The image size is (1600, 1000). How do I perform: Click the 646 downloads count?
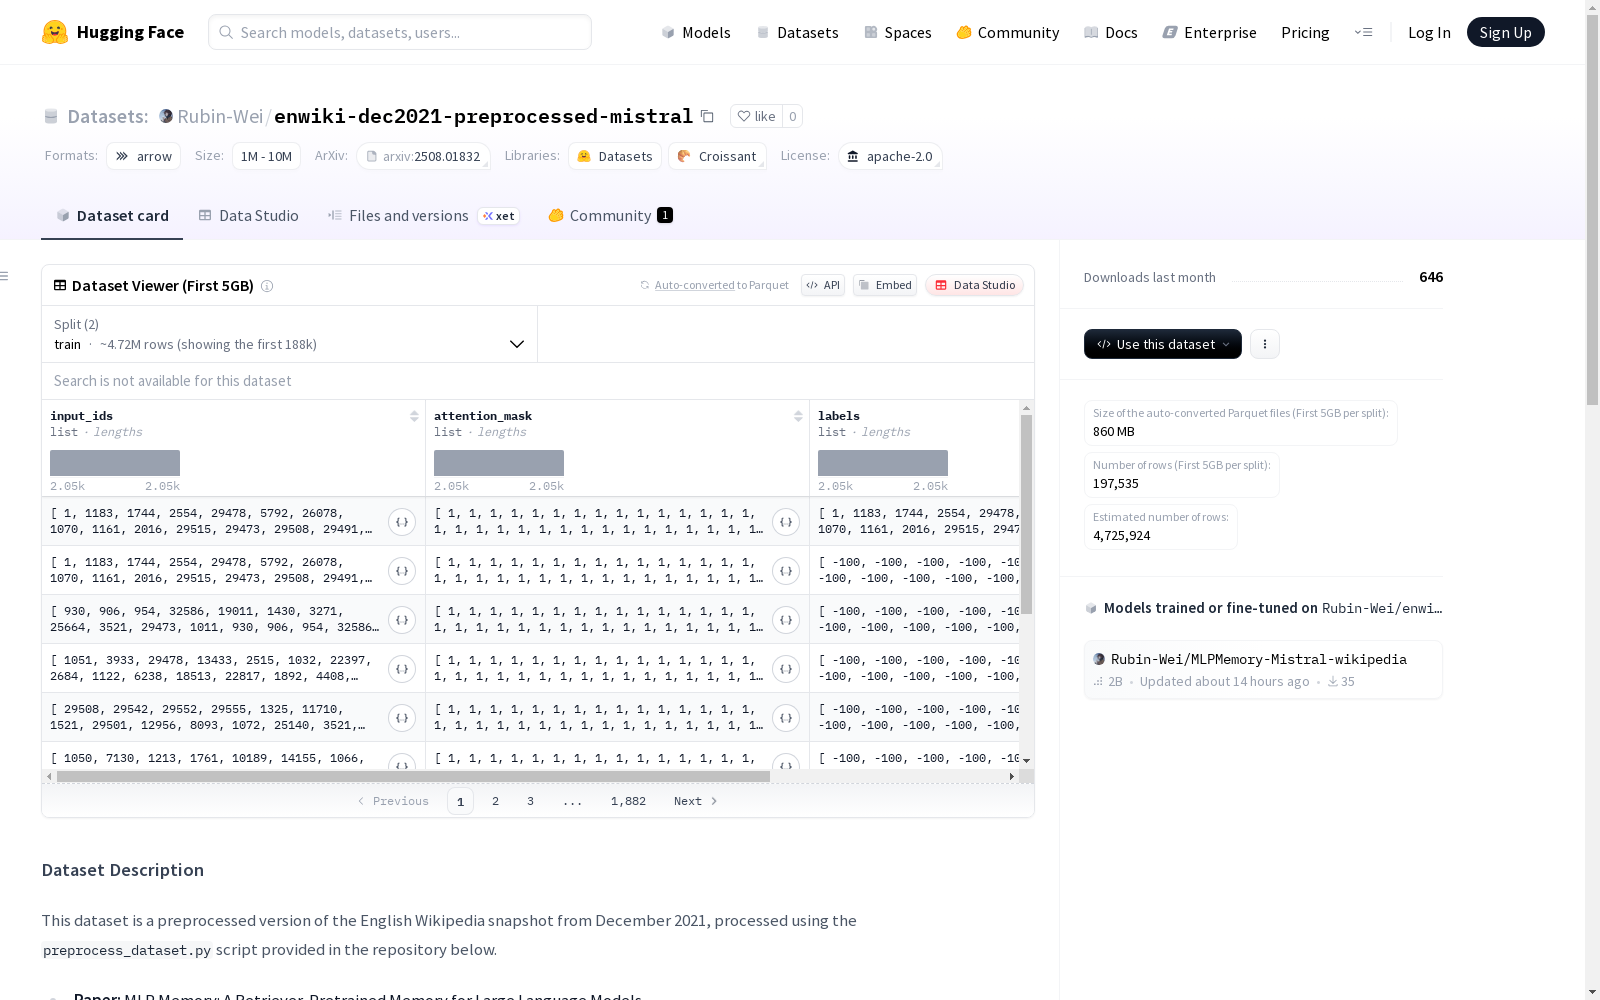(1431, 277)
